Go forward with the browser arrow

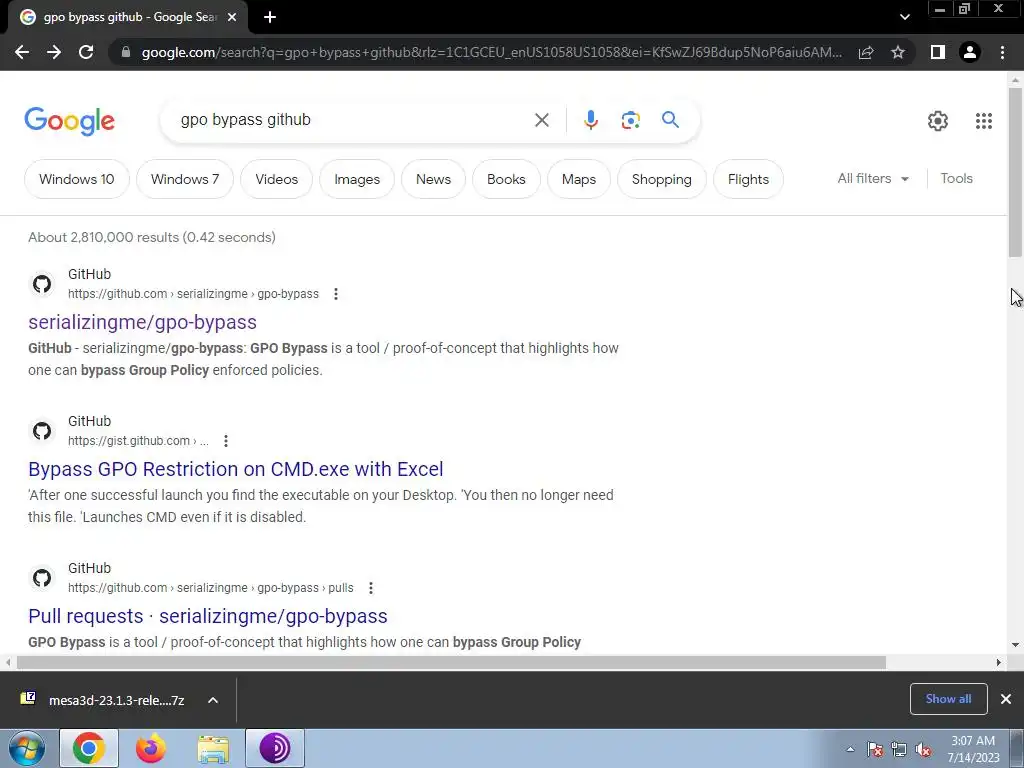(x=54, y=52)
